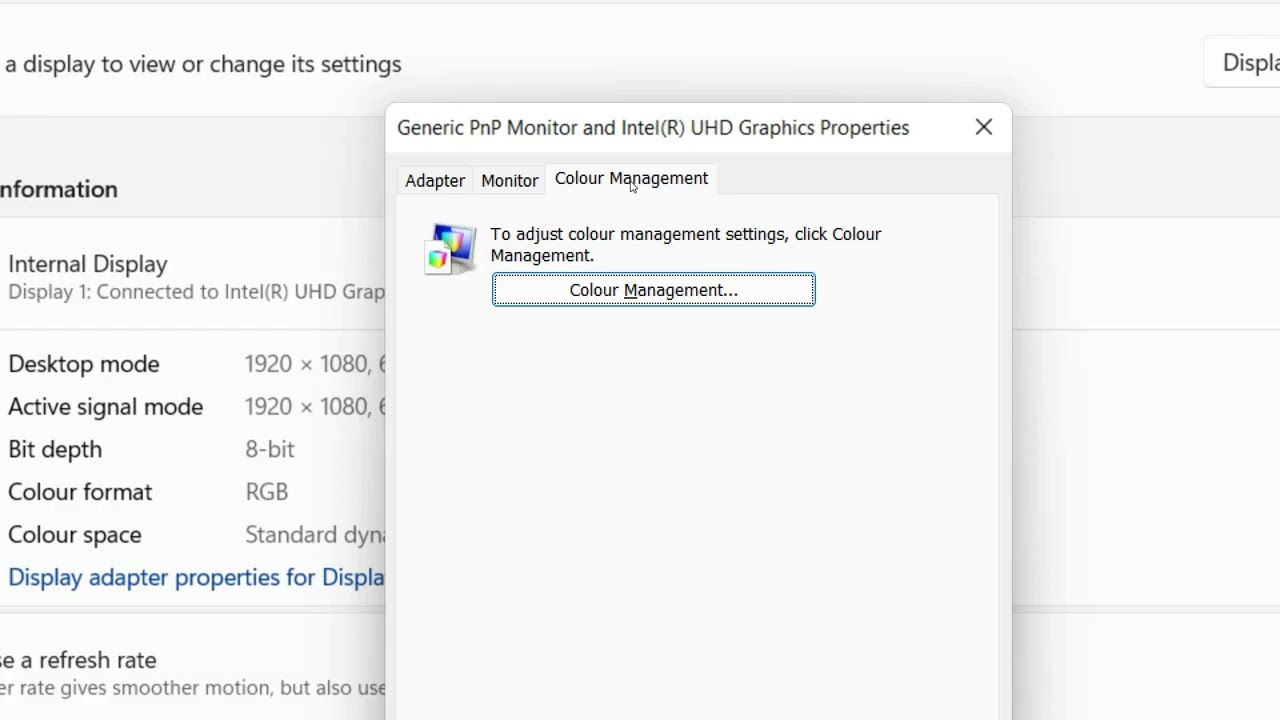The image size is (1280, 720).
Task: Click the refresh rate section heading
Action: pyautogui.click(x=79, y=660)
